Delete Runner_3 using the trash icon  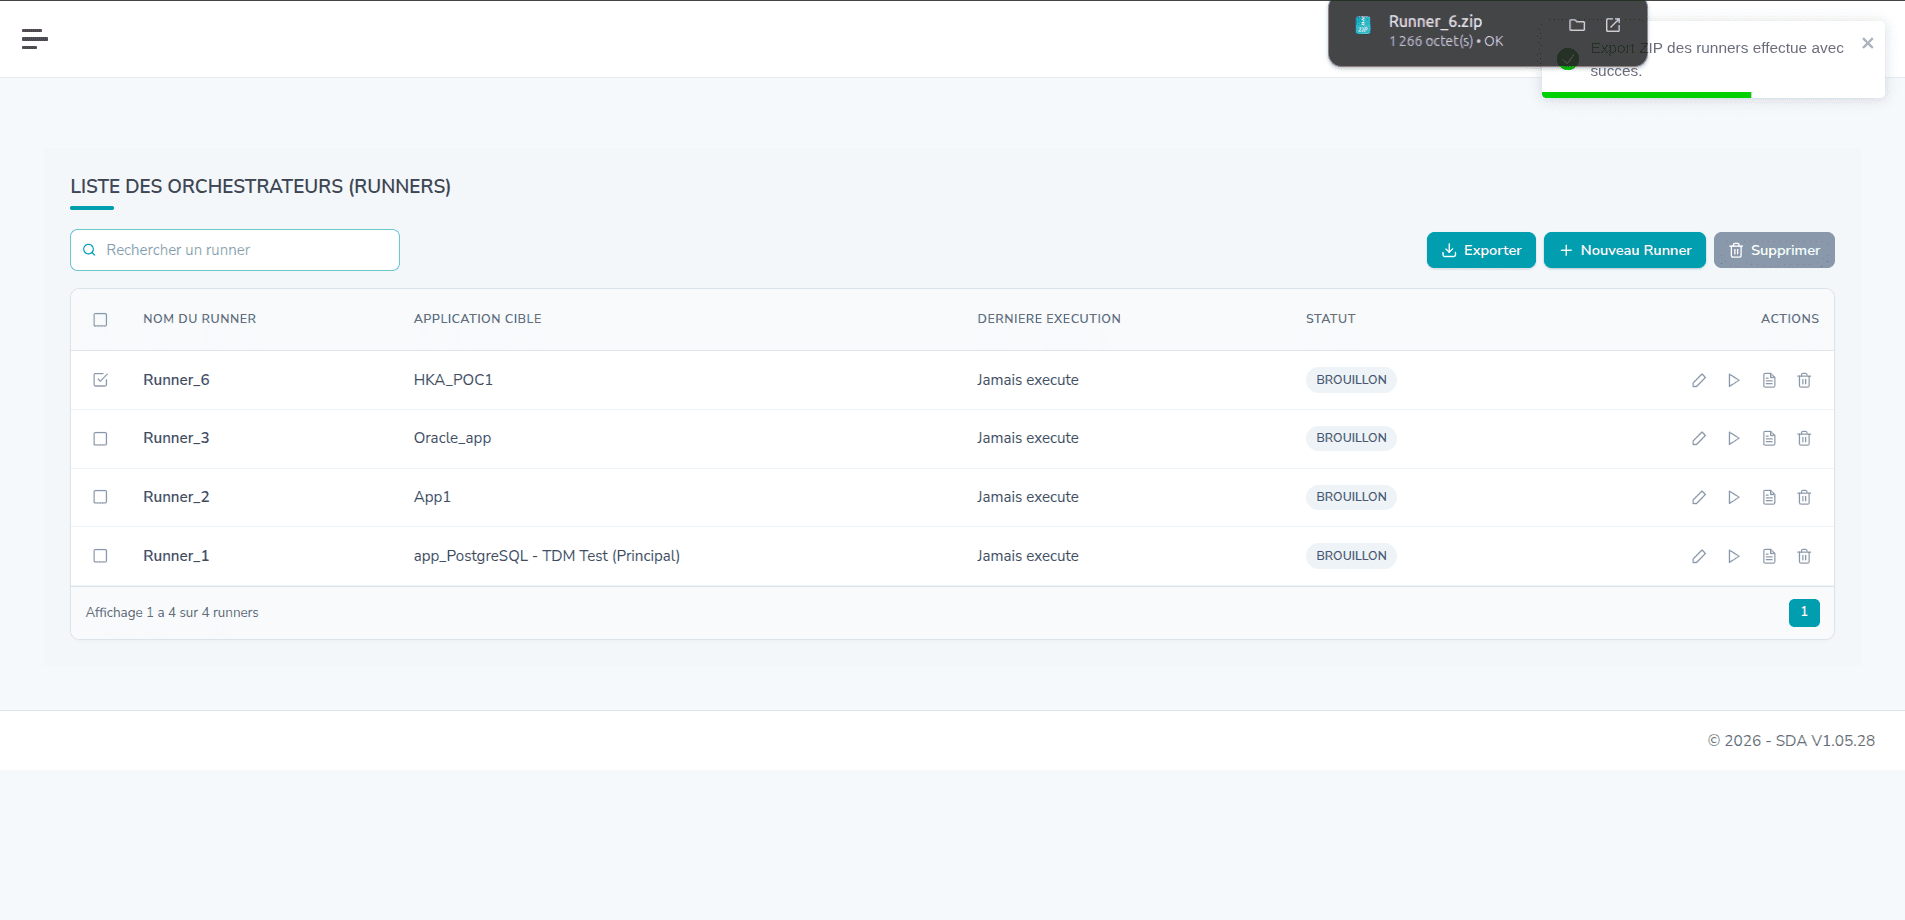pyautogui.click(x=1804, y=438)
